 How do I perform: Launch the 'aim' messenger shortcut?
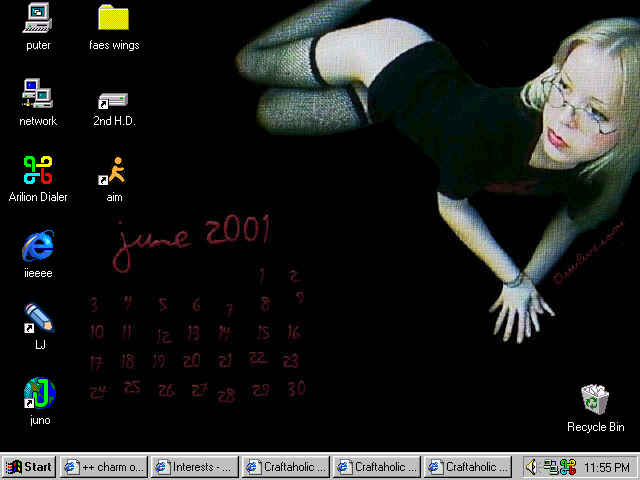(x=114, y=171)
